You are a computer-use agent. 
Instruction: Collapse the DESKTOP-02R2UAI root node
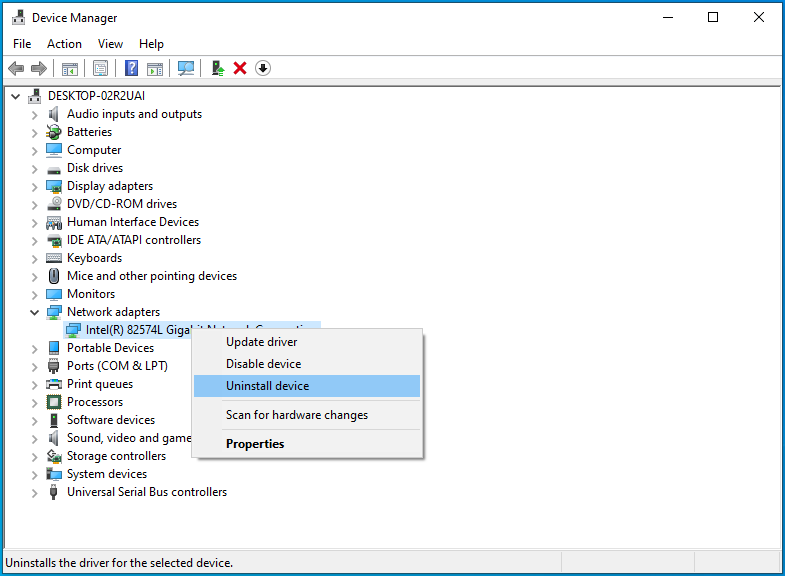click(x=16, y=96)
